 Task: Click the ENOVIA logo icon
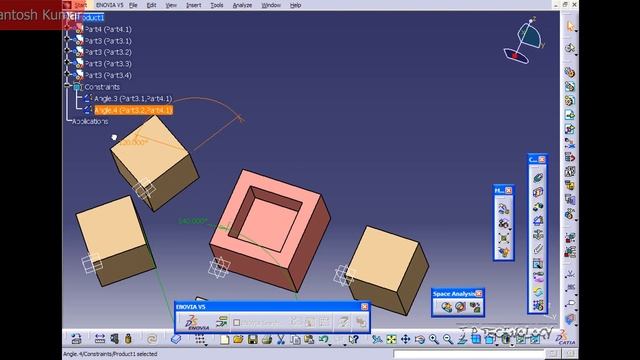point(197,322)
